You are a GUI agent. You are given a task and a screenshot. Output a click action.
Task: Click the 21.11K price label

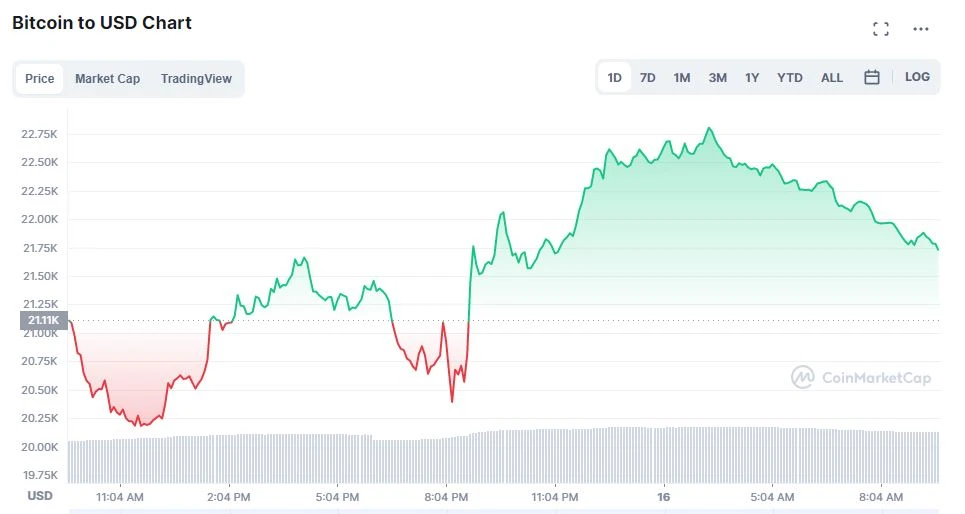pos(44,321)
